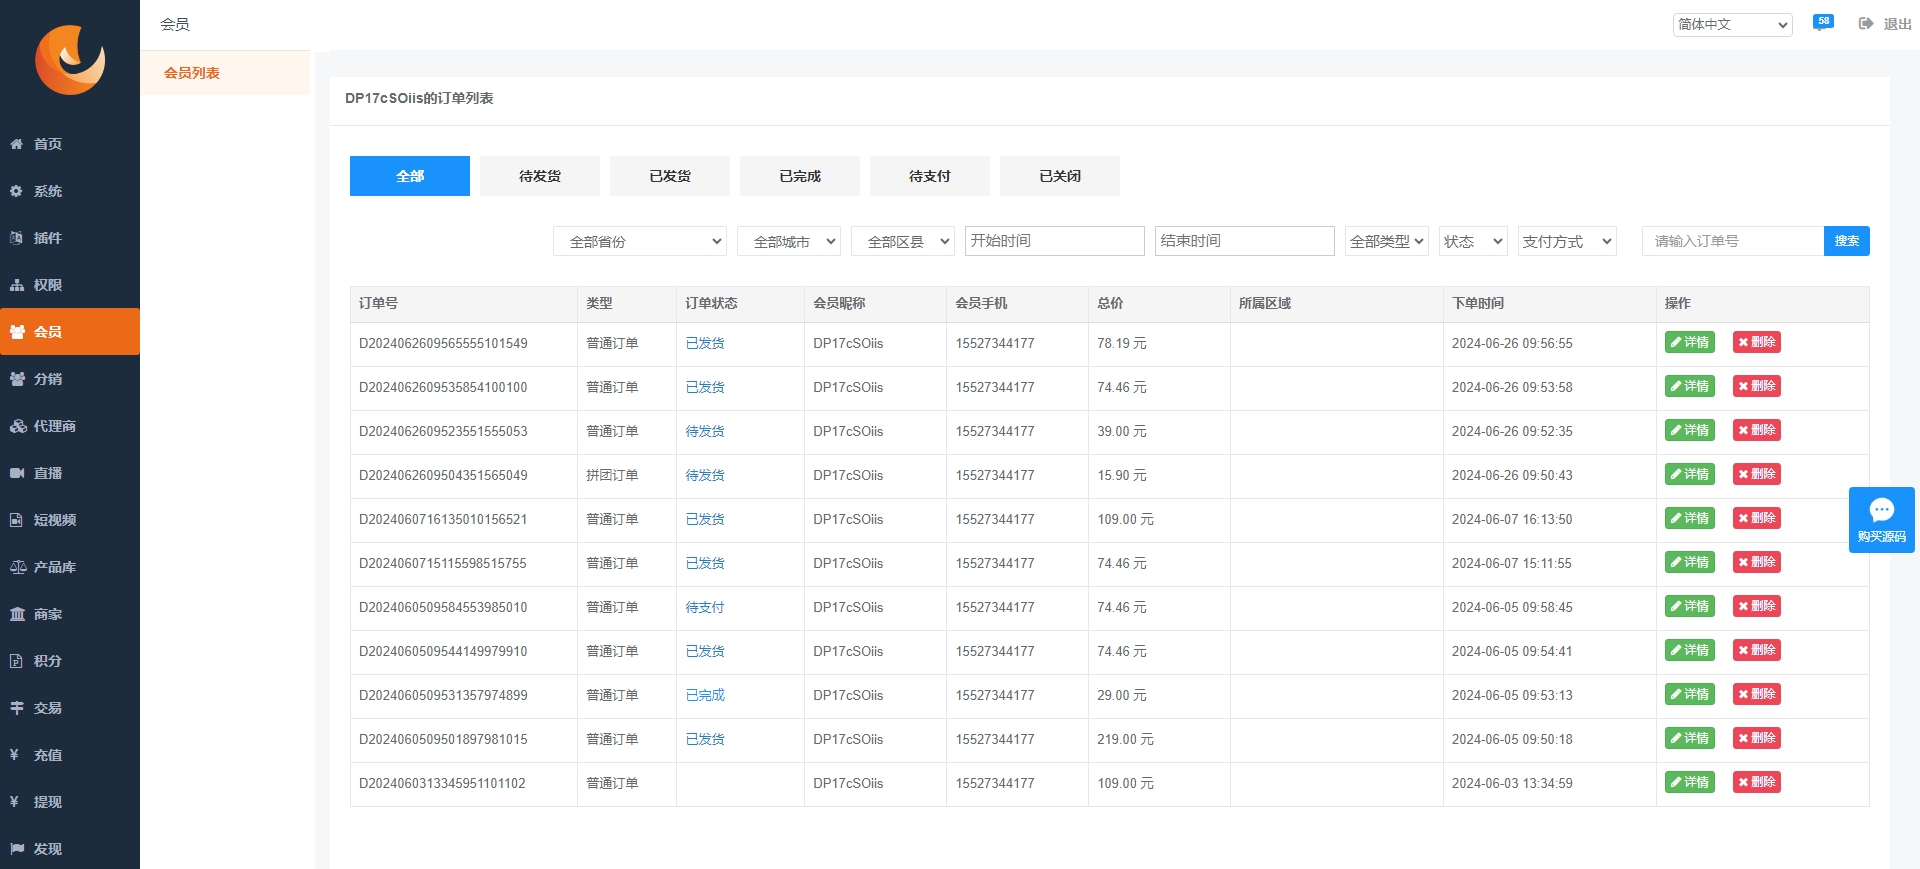The width and height of the screenshot is (1920, 869).
Task: Switch to the 已发货 tab
Action: point(670,176)
